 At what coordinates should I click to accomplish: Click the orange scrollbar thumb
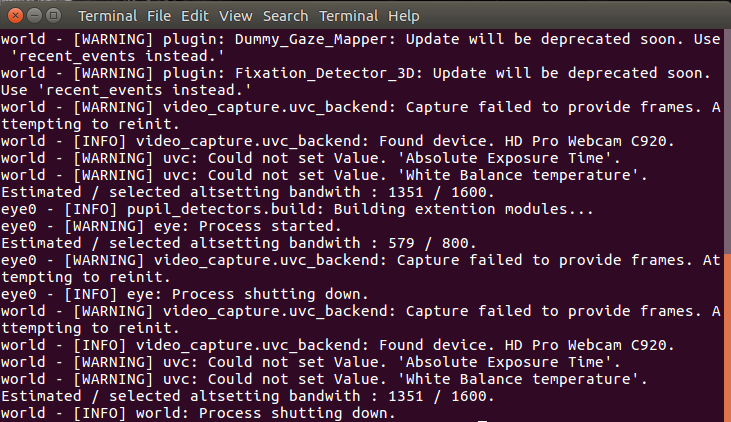coord(728,338)
